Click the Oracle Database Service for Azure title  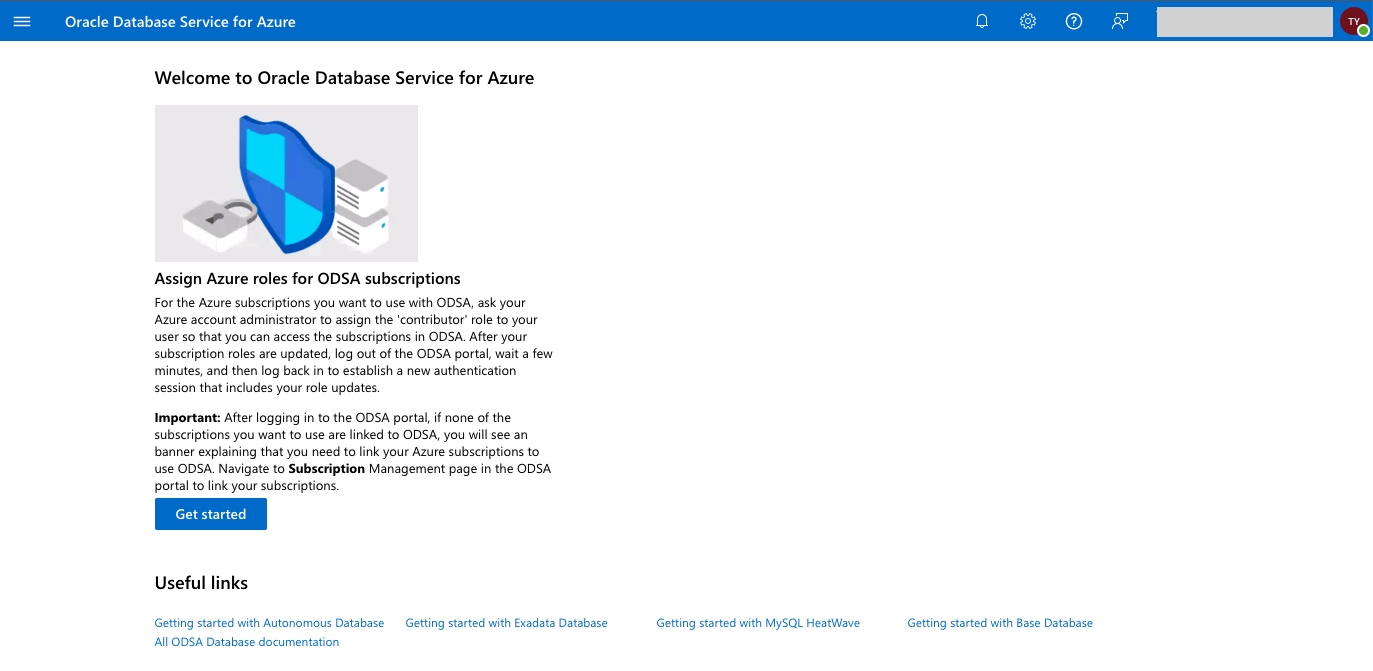tap(180, 21)
